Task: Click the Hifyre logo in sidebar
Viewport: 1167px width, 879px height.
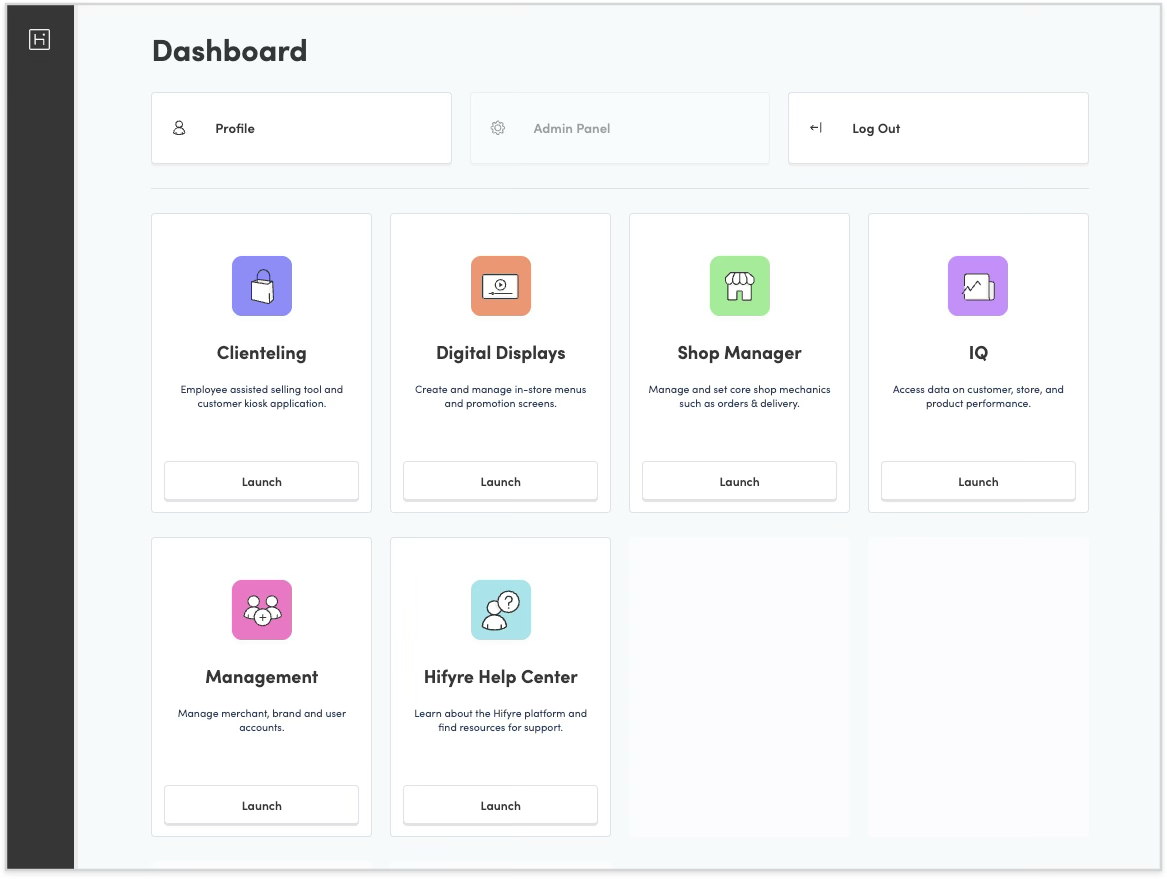Action: 39,39
